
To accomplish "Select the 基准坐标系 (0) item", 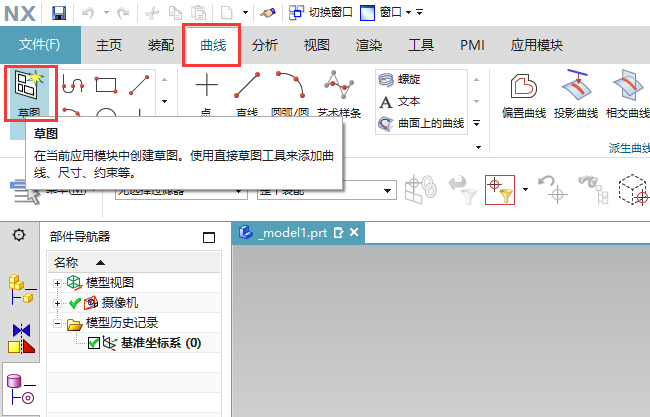I will pyautogui.click(x=161, y=343).
